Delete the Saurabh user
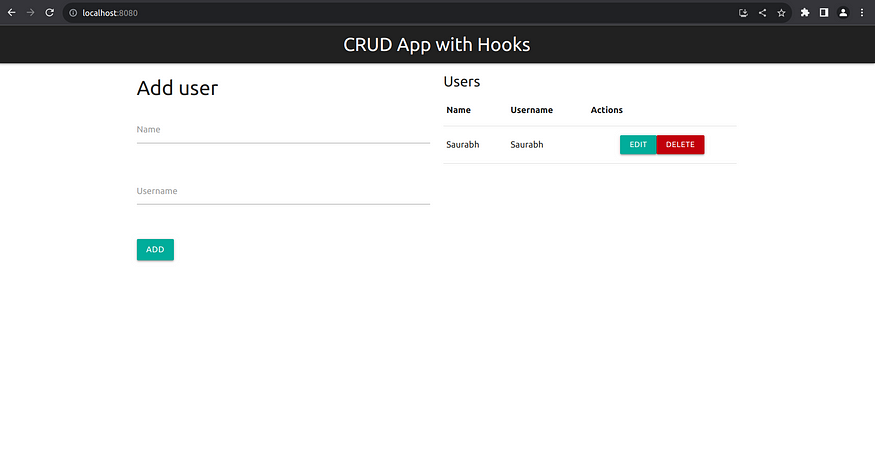875x469 pixels. coord(680,145)
